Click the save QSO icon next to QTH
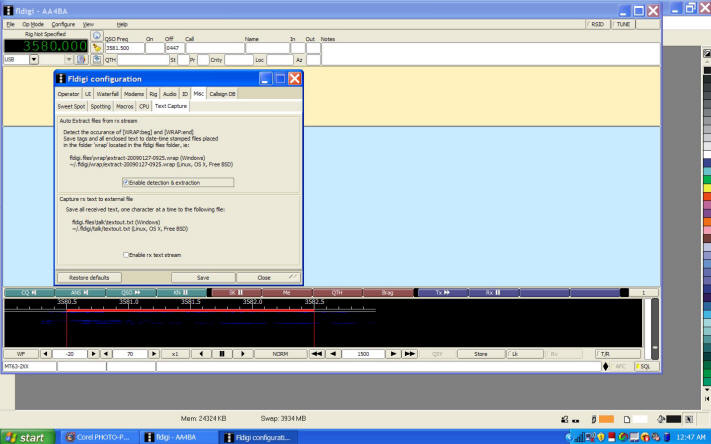 click(97, 59)
